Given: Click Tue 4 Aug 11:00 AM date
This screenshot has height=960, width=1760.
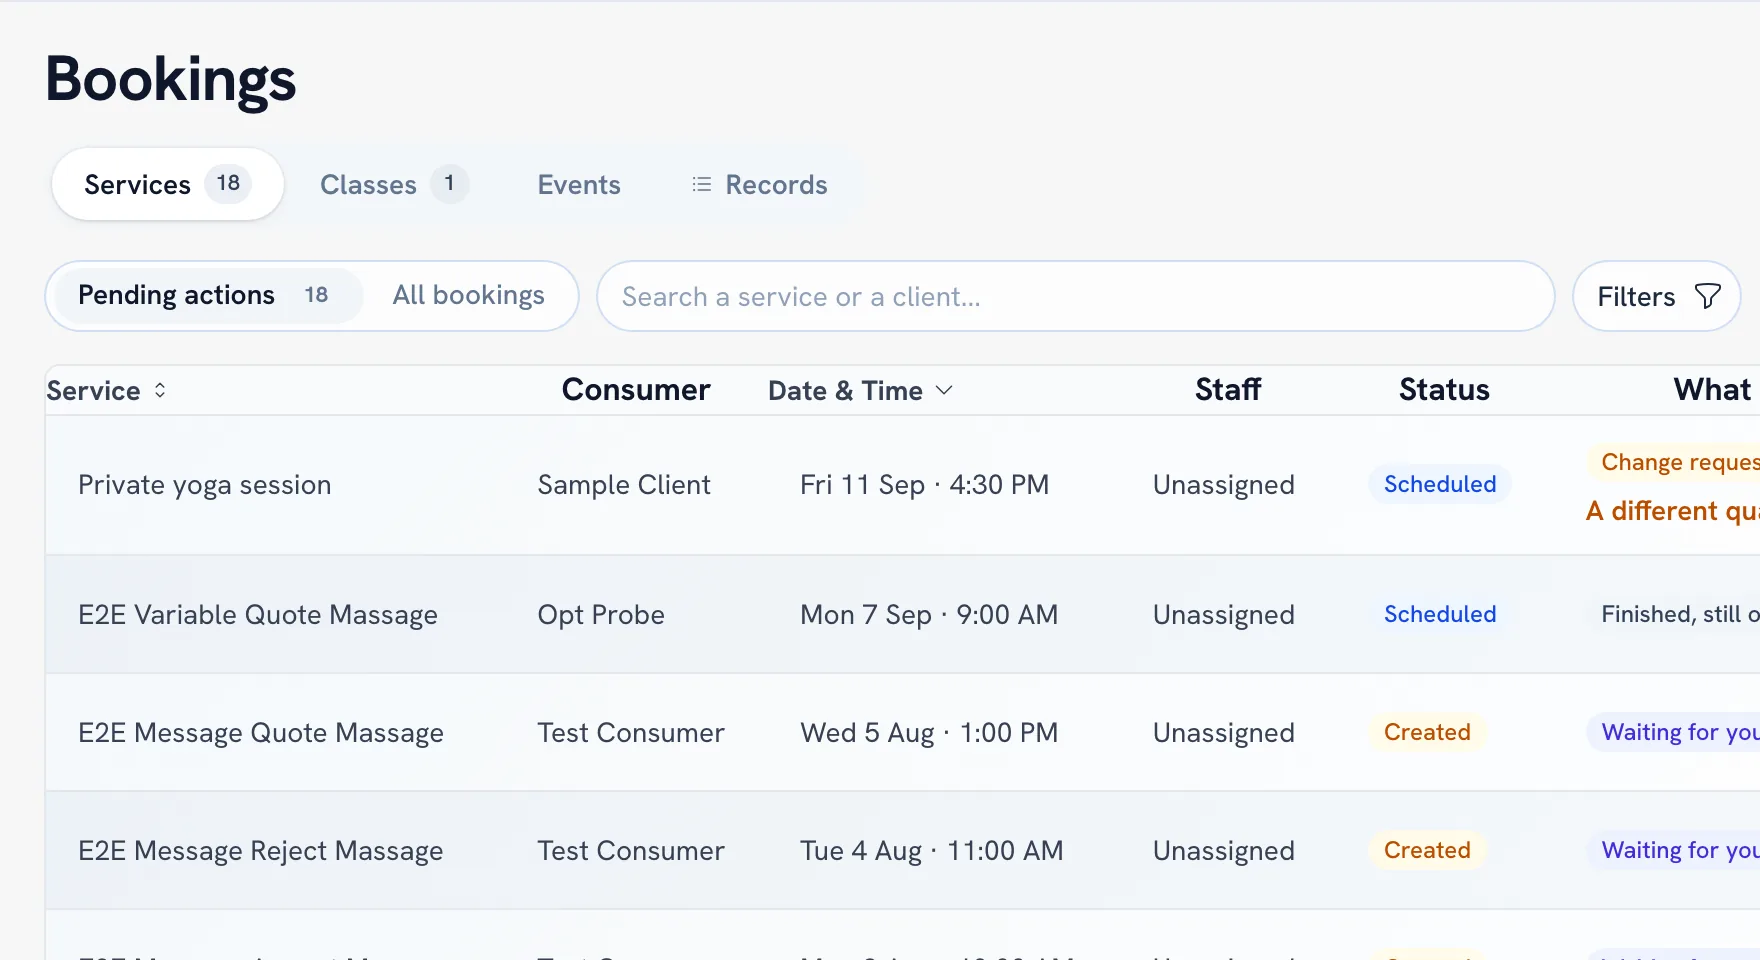Looking at the screenshot, I should pyautogui.click(x=932, y=851).
